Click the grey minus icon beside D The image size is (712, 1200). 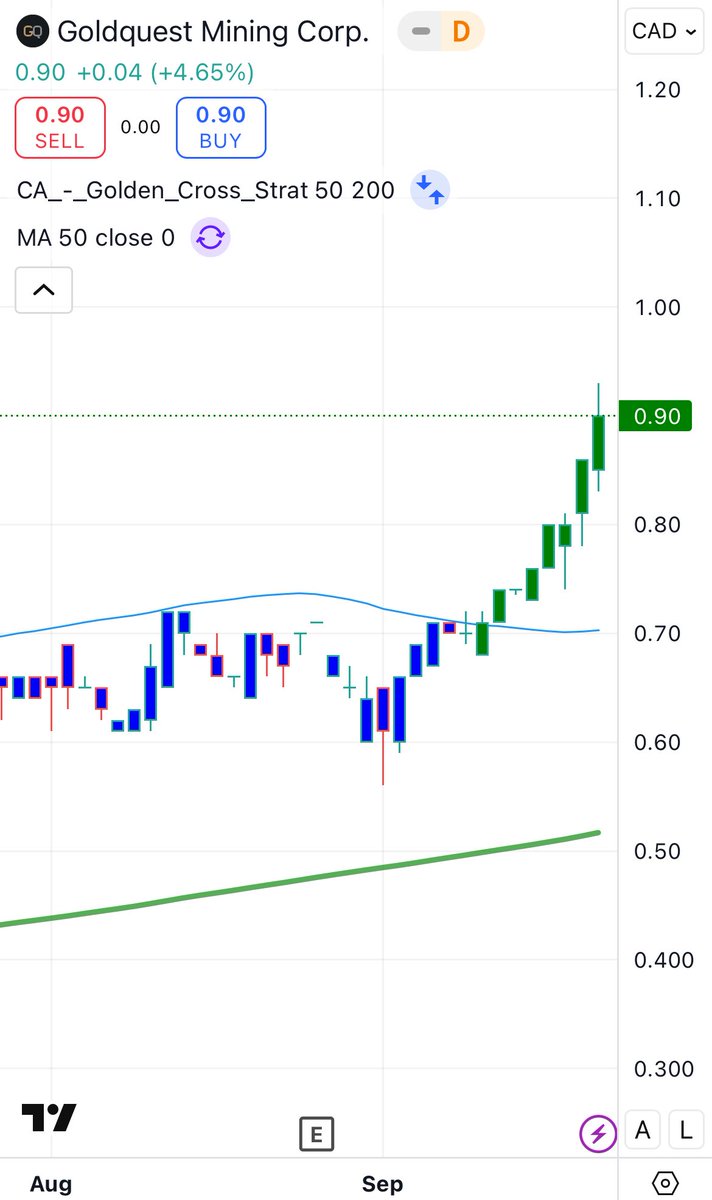[422, 31]
